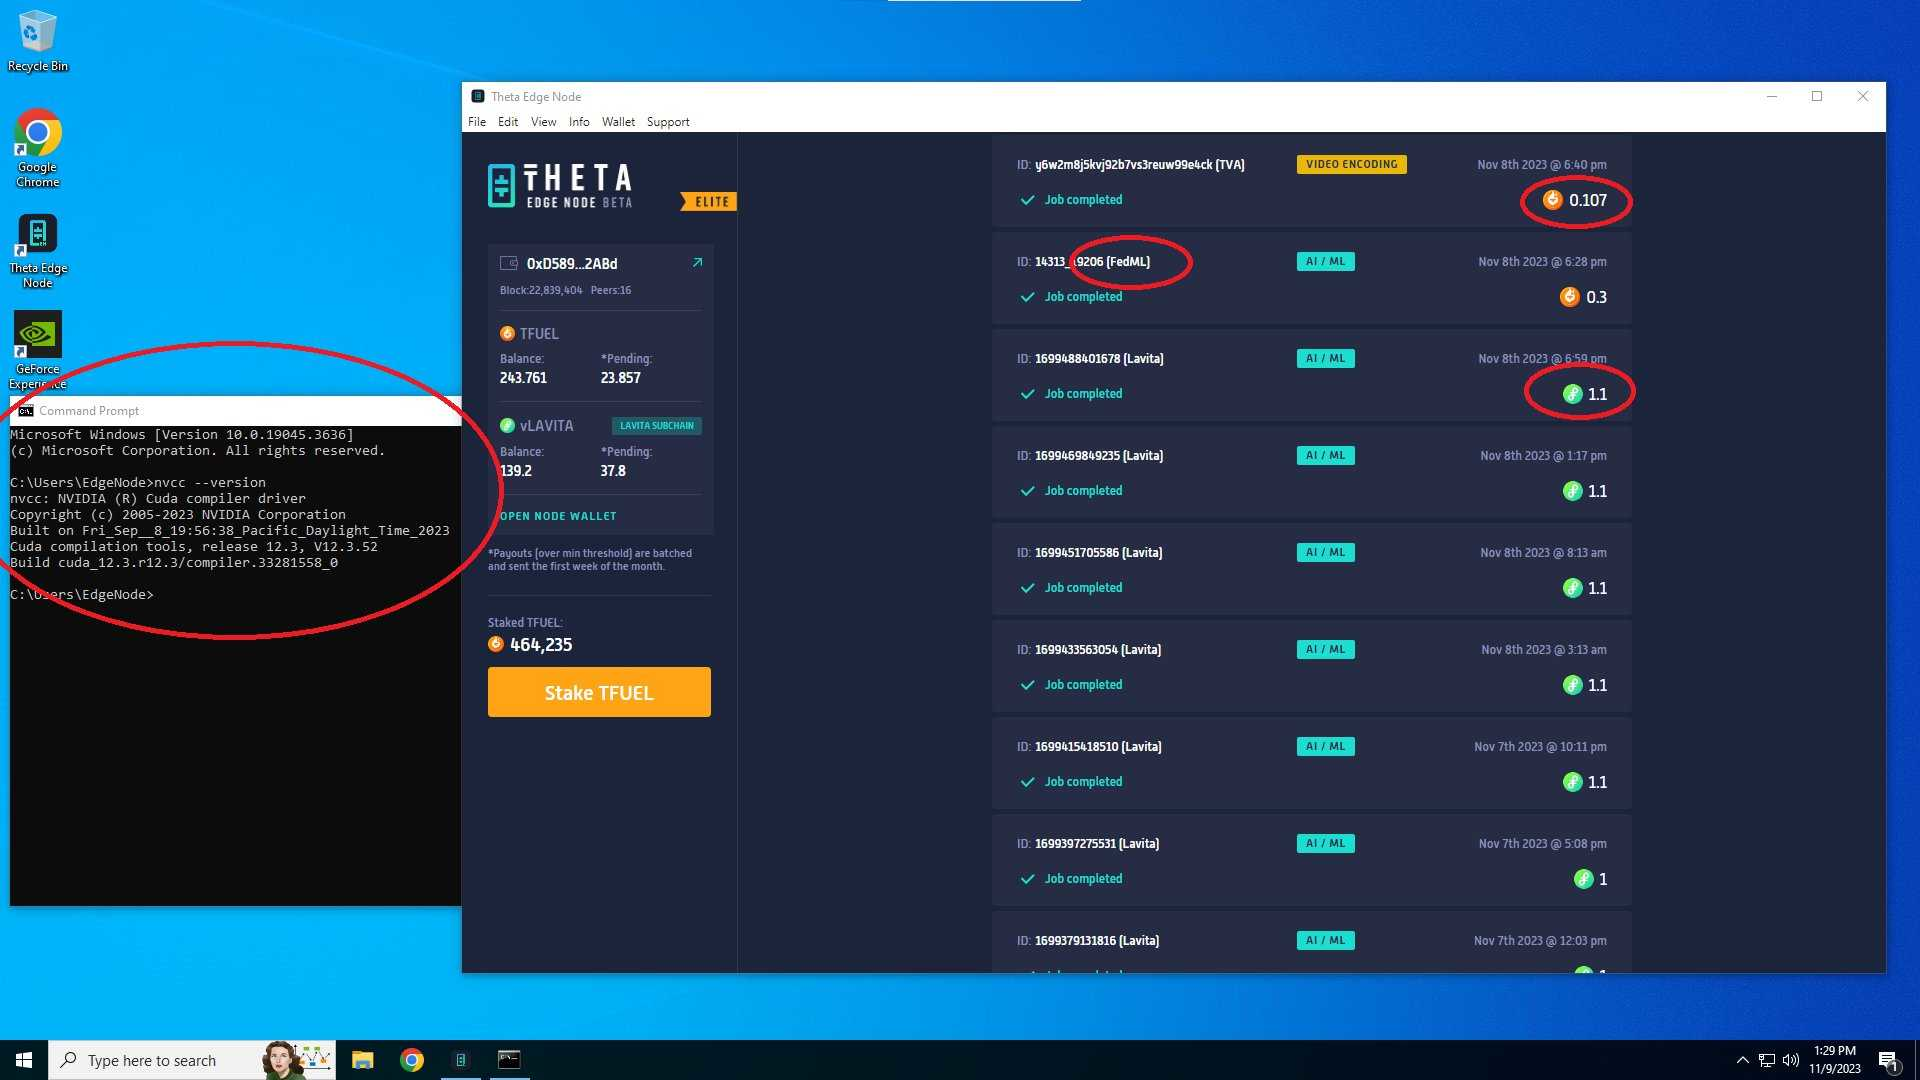1920x1080 pixels.
Task: Click the staked TFUEL coin icon
Action: pos(494,644)
